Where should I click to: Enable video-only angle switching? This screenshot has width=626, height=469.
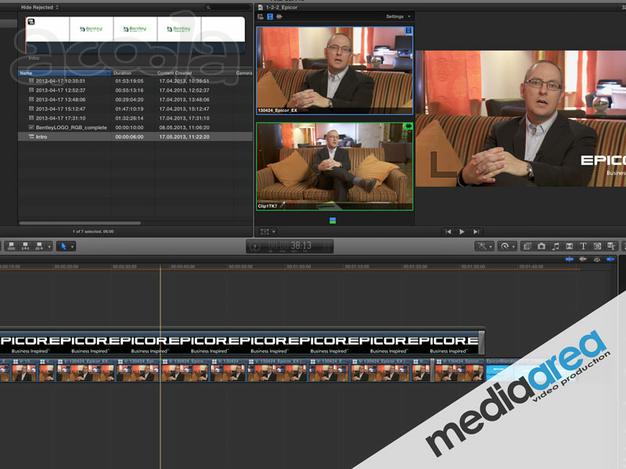[270, 17]
